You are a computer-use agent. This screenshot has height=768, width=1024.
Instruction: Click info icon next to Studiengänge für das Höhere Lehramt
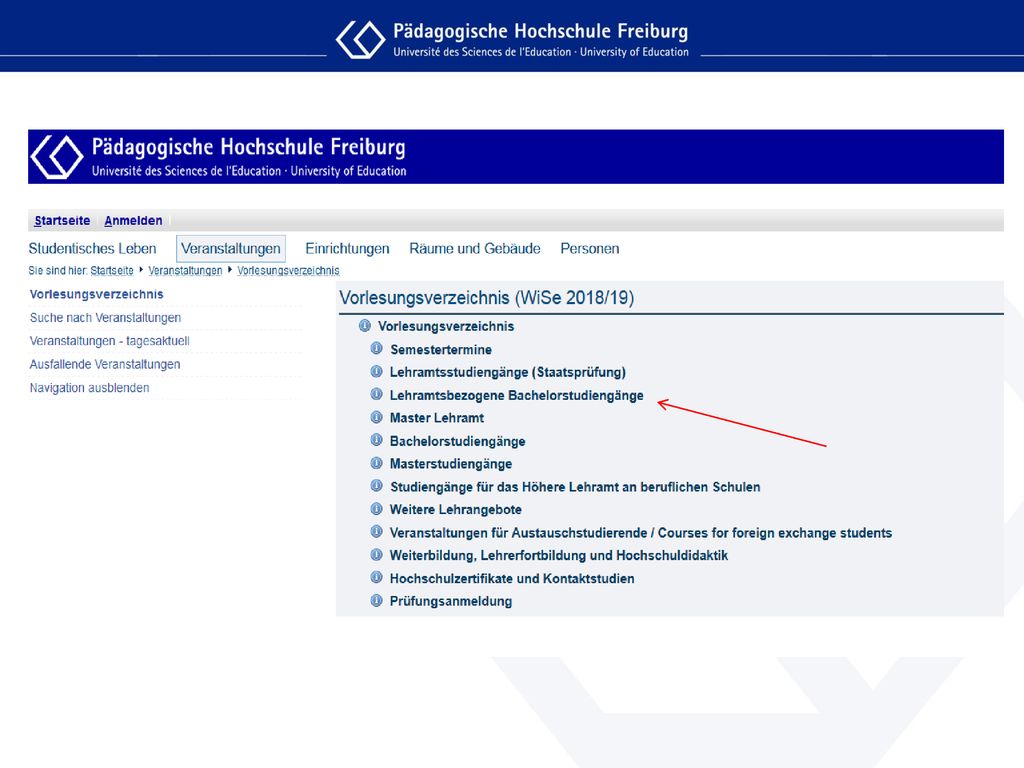pyautogui.click(x=377, y=485)
